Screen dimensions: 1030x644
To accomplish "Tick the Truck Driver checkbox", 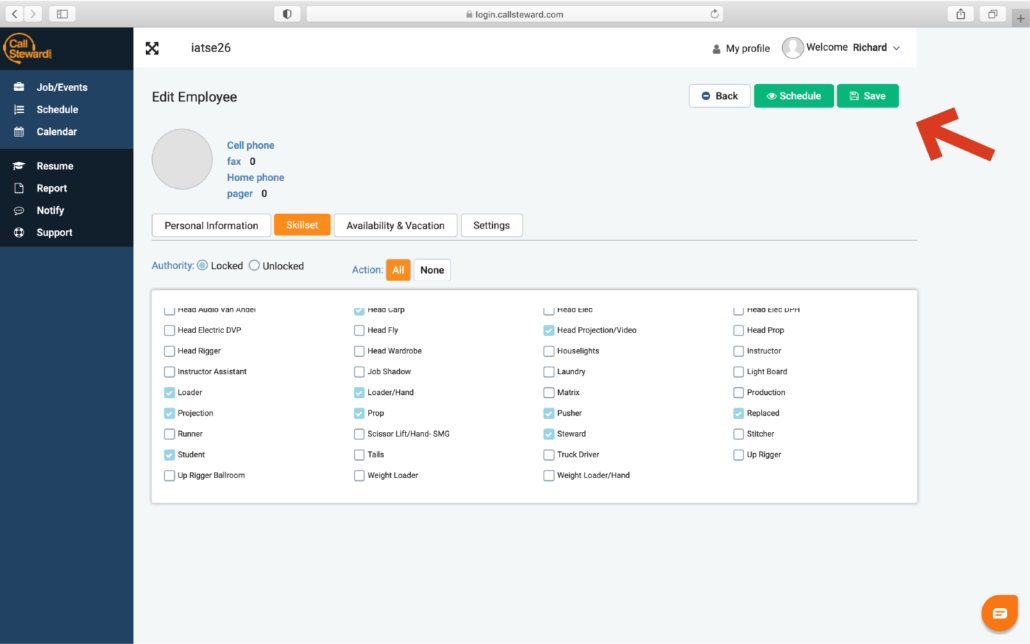I will tap(549, 455).
